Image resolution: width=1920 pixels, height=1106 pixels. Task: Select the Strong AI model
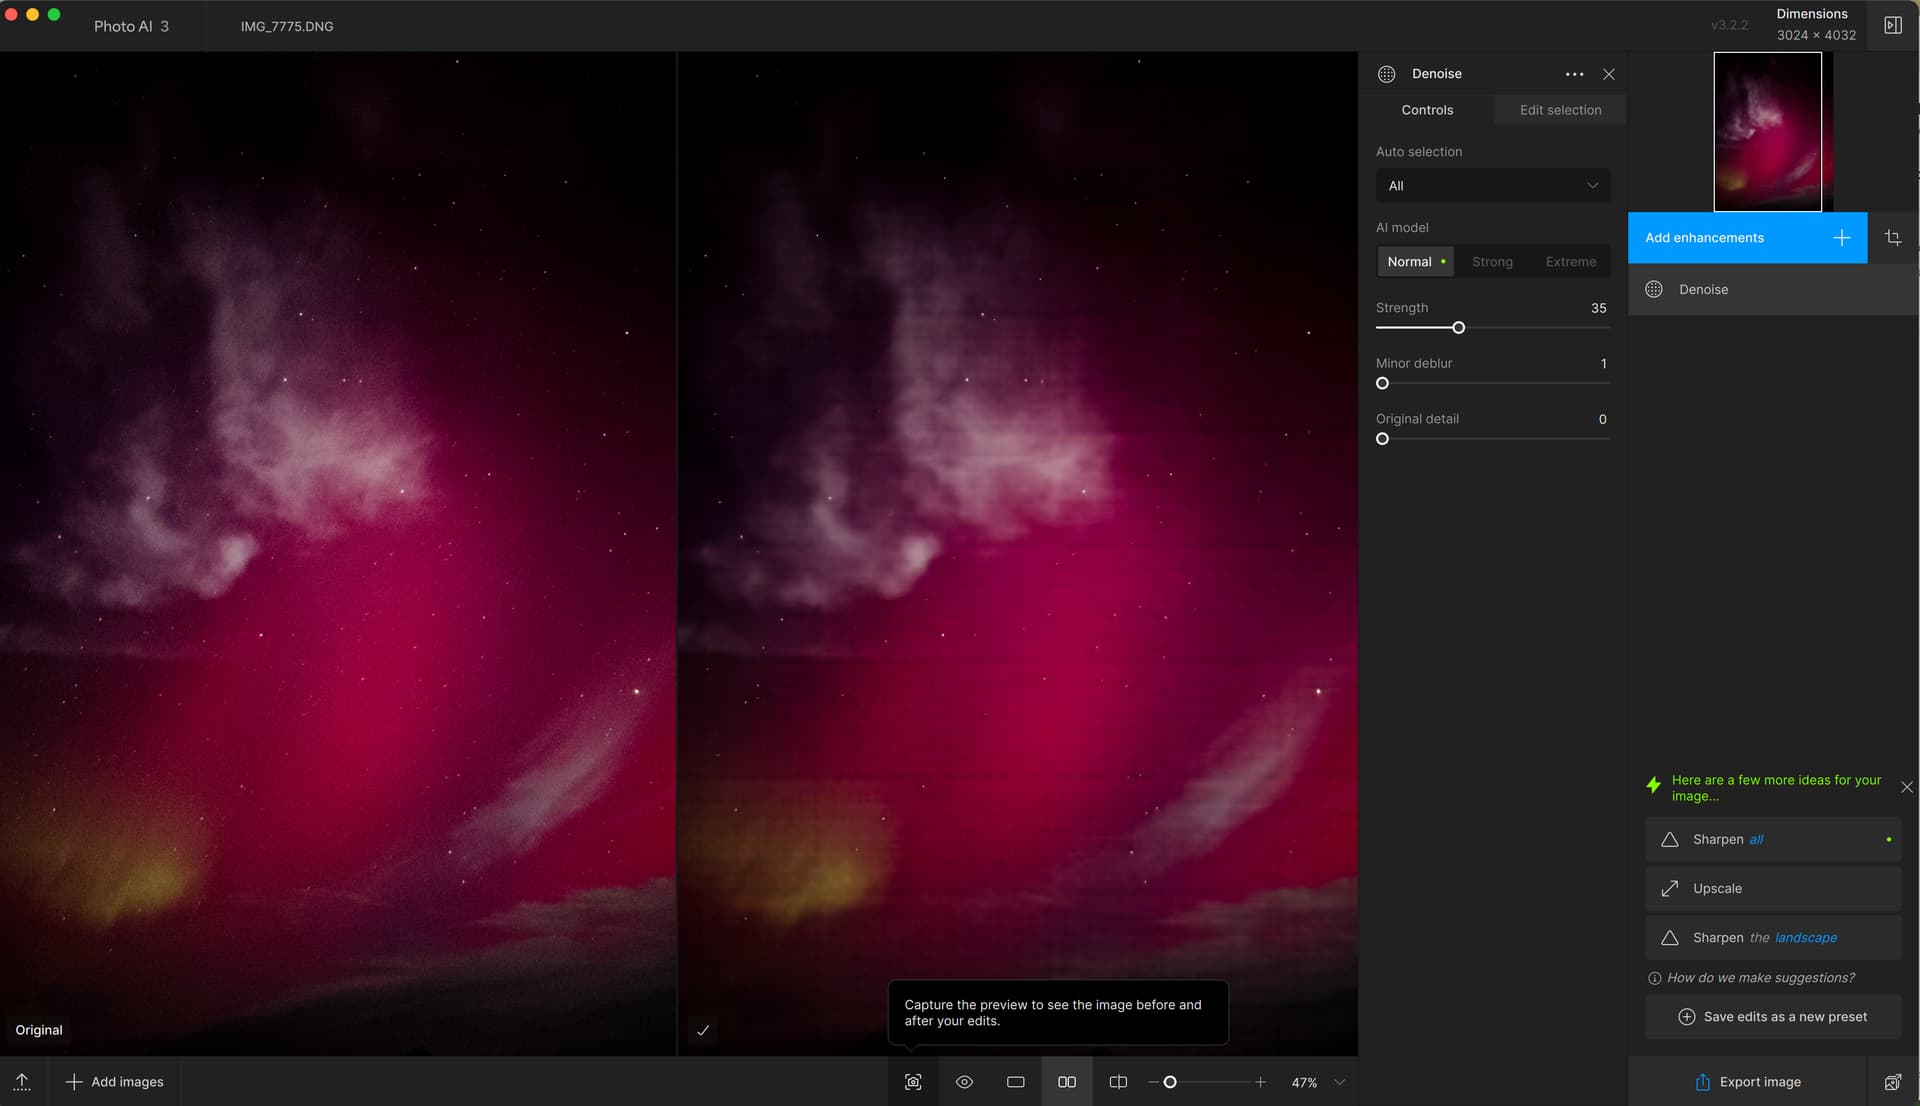(1492, 262)
